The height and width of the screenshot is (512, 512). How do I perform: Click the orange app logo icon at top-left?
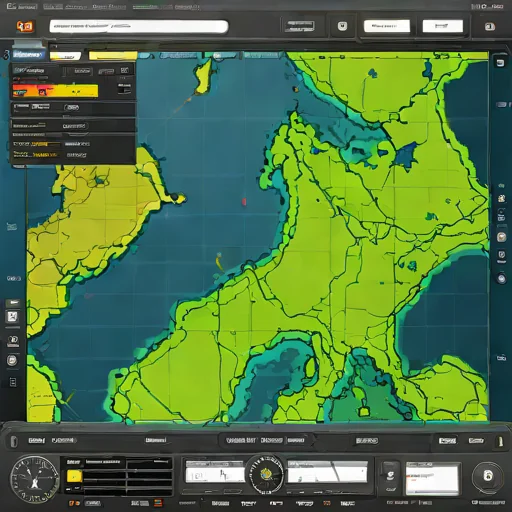[x=25, y=26]
